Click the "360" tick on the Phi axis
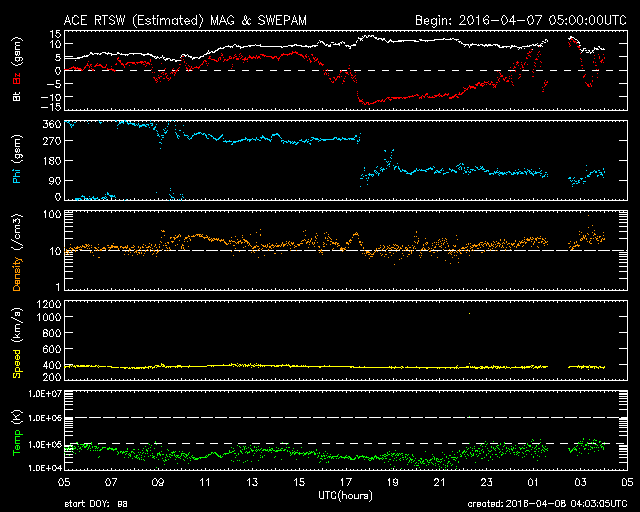640x512 pixels. click(52, 124)
